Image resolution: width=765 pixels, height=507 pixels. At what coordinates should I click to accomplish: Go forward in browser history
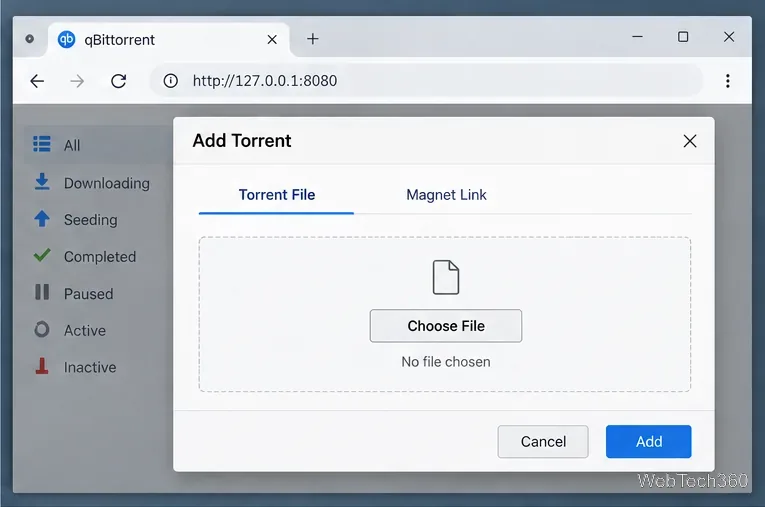pos(77,81)
